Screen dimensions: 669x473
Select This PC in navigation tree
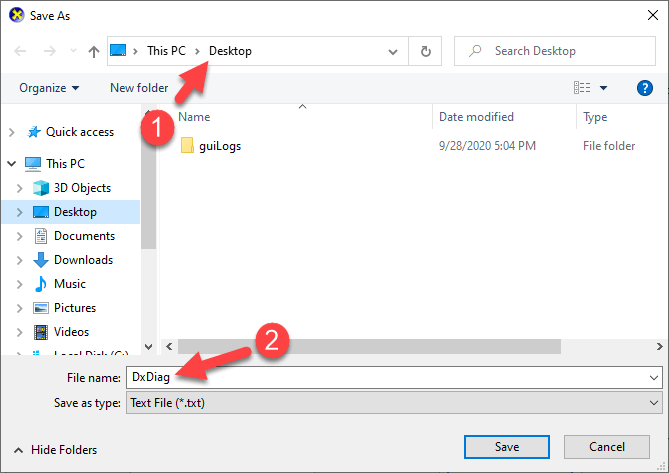[x=65, y=164]
